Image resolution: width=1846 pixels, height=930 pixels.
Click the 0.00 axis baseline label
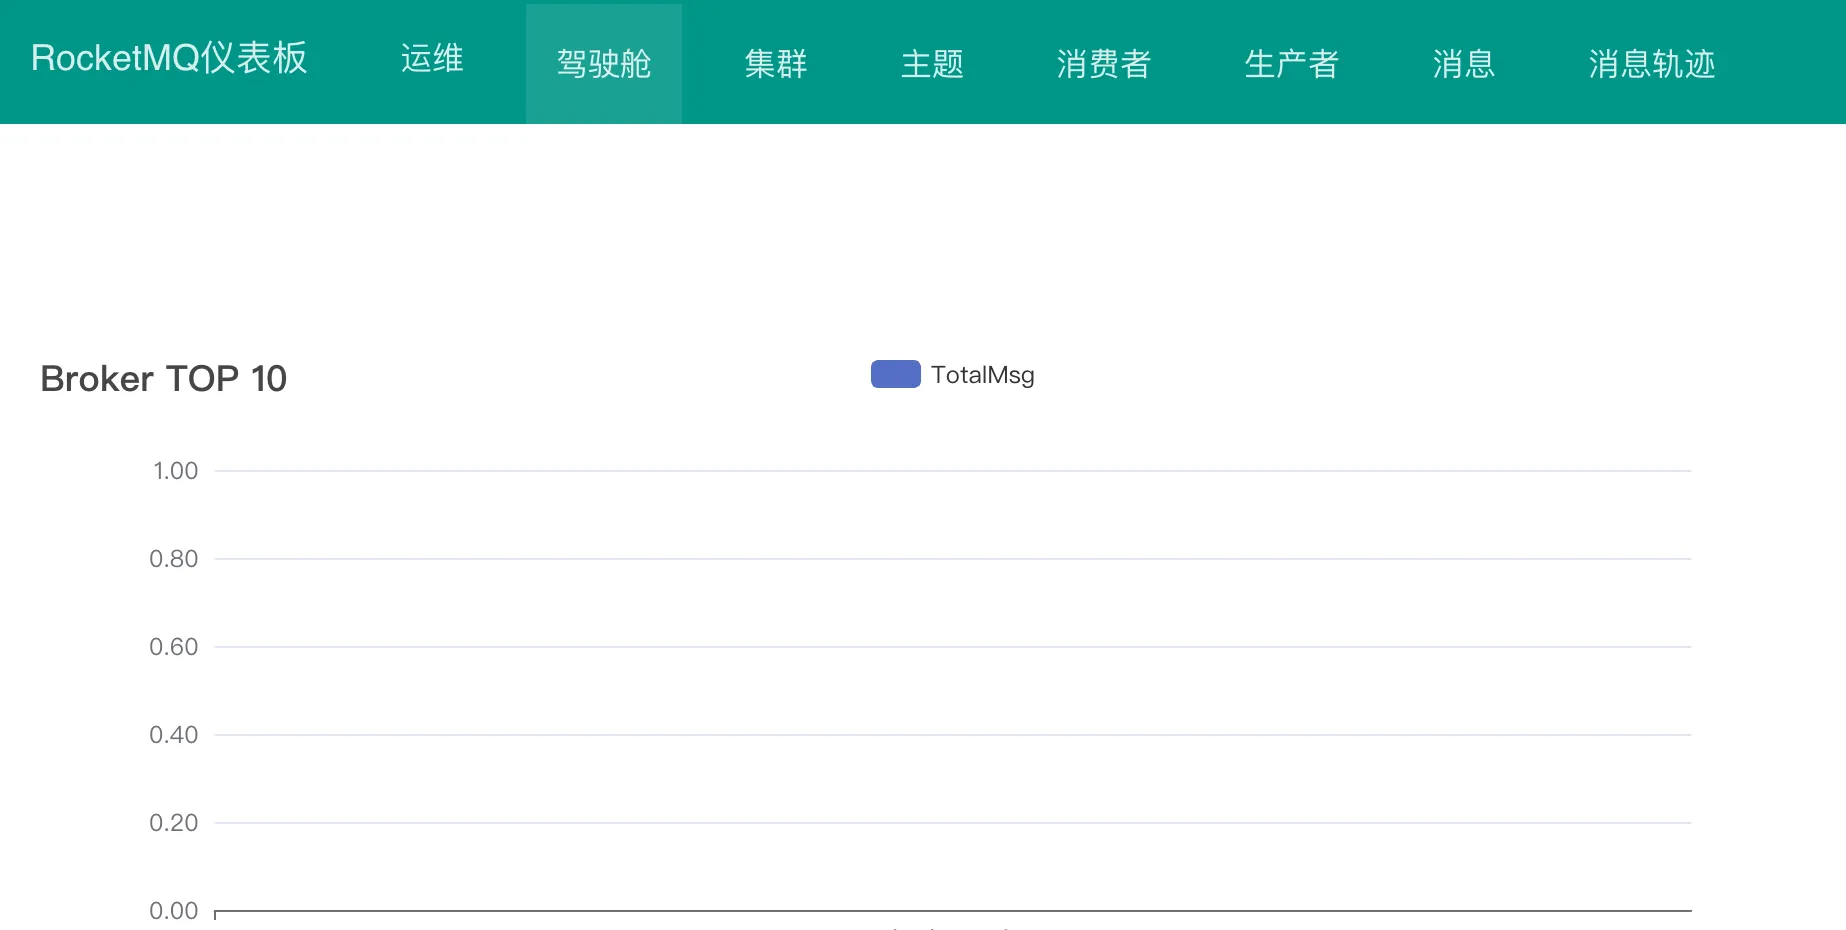point(175,910)
